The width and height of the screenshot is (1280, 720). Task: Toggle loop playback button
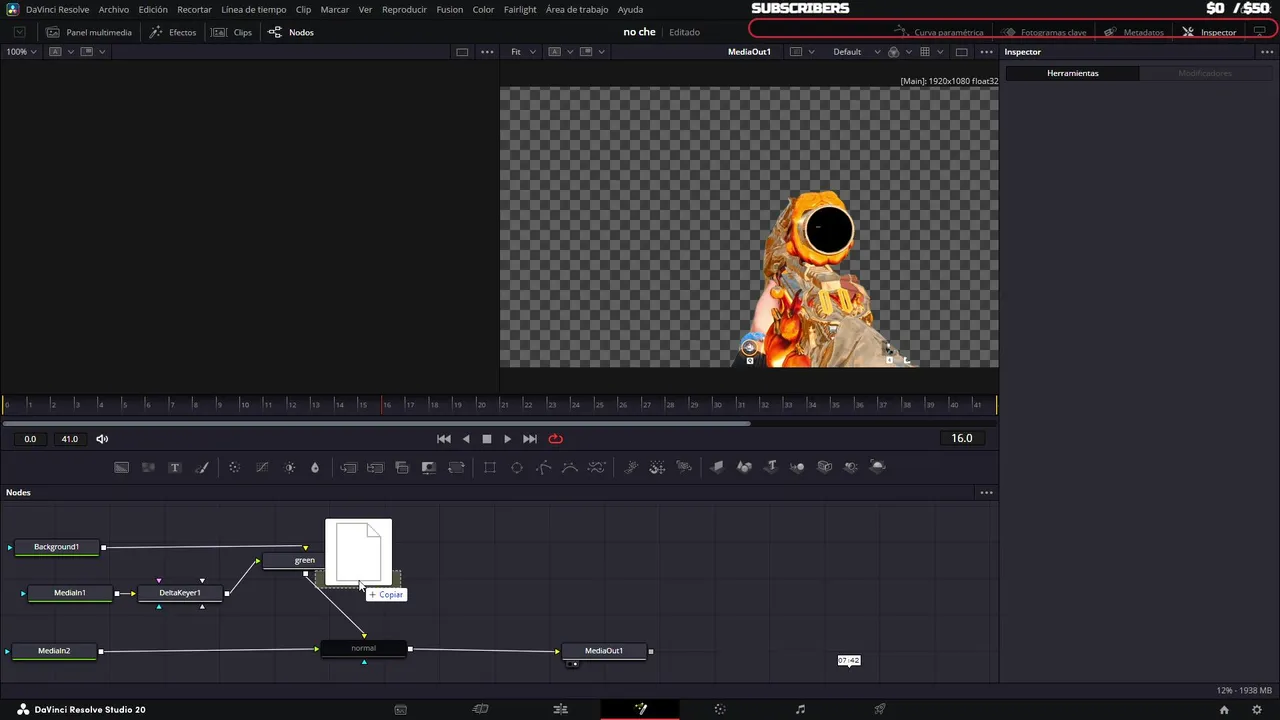[x=556, y=439]
